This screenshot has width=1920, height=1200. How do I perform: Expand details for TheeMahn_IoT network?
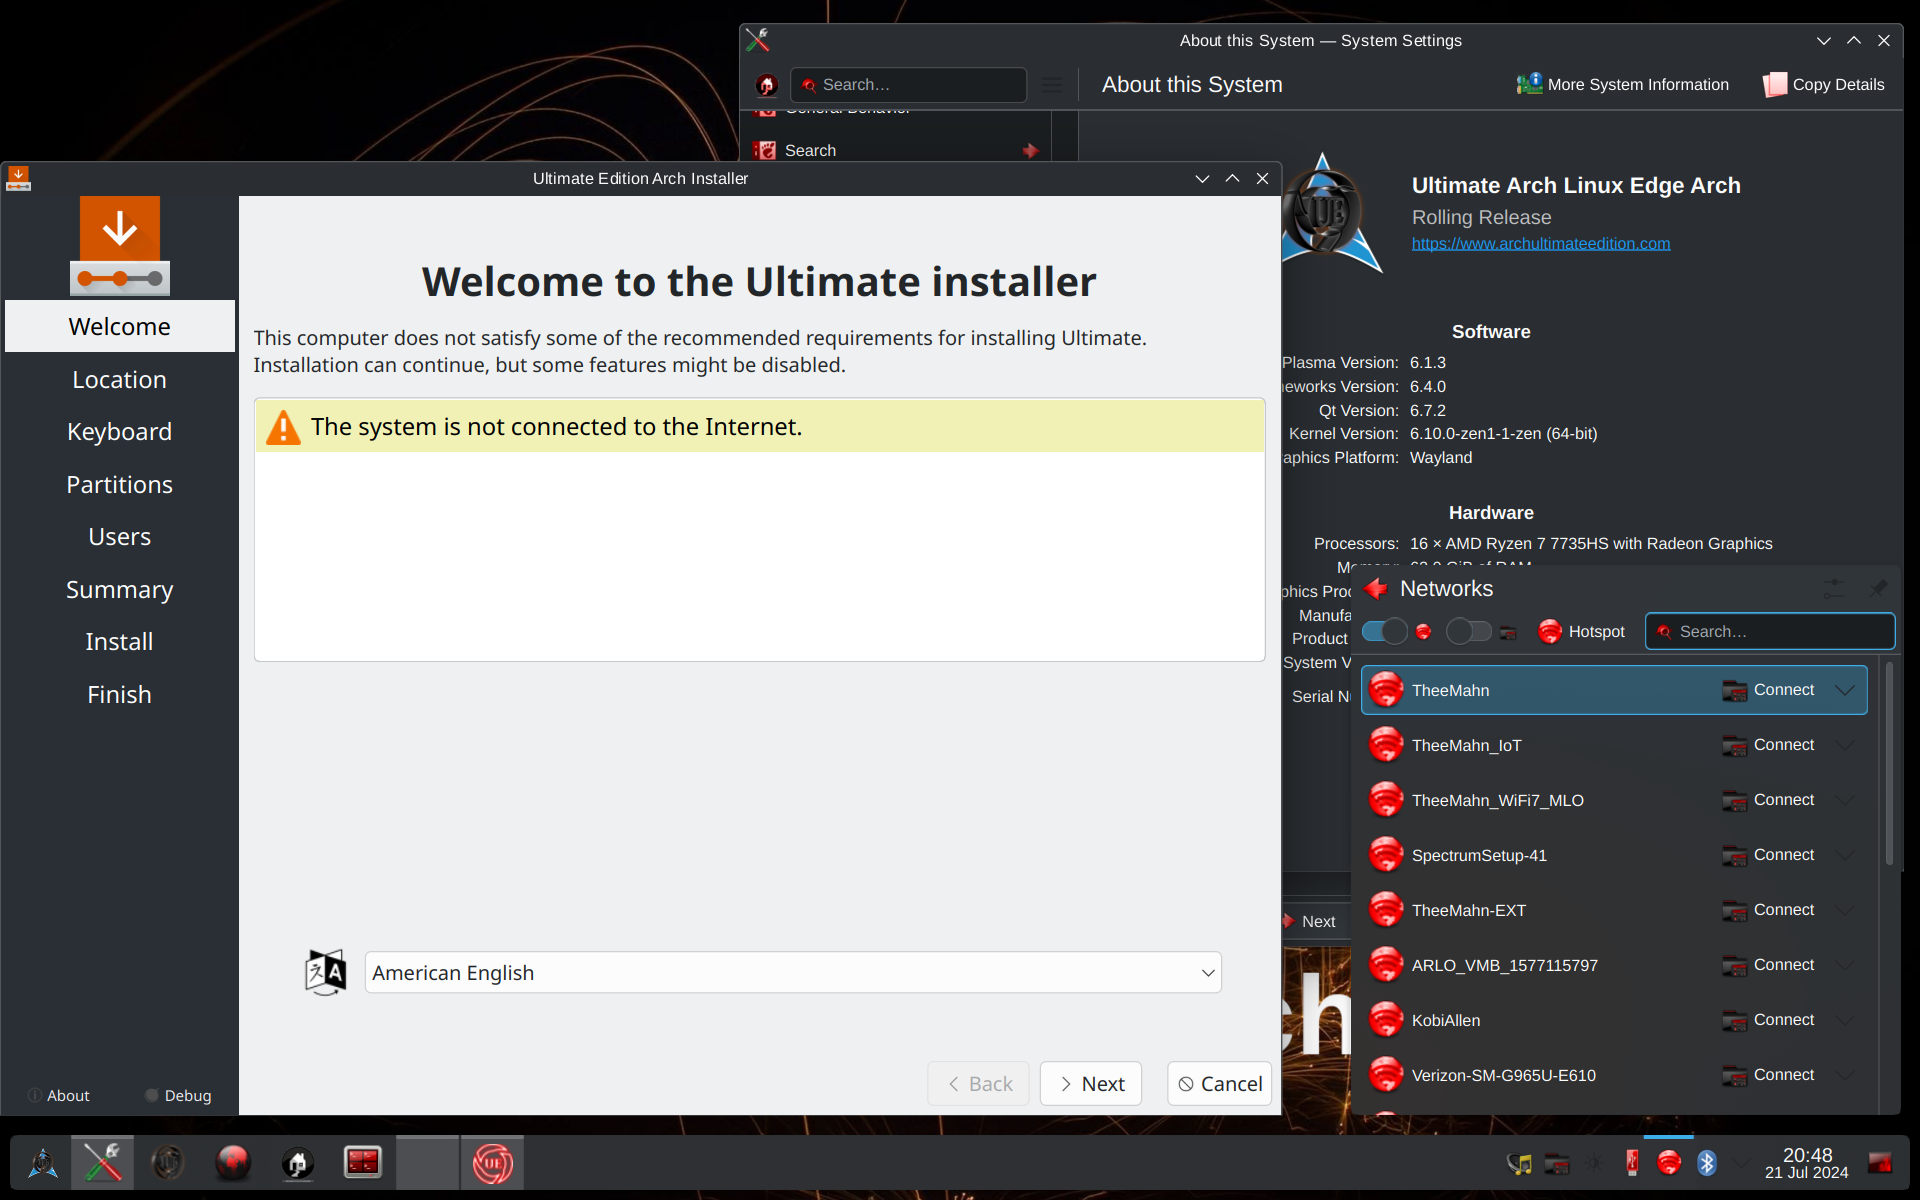coord(1845,745)
